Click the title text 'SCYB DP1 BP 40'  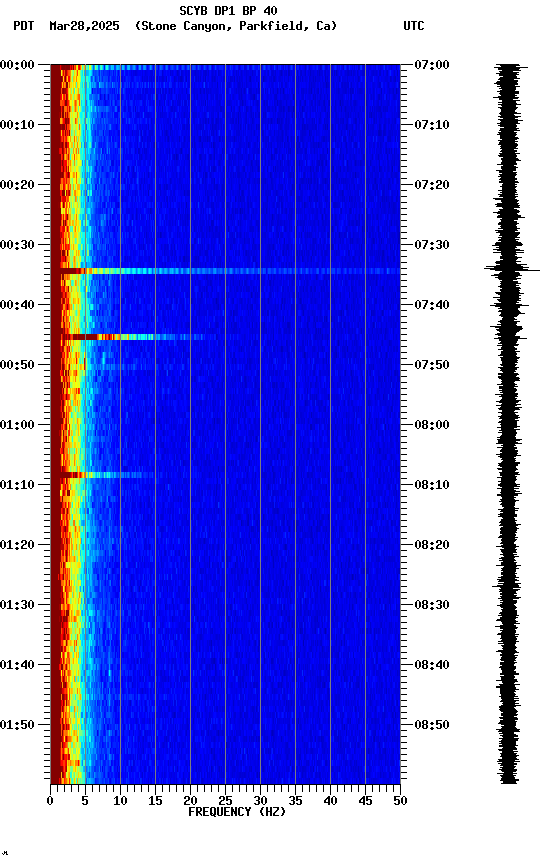(228, 11)
